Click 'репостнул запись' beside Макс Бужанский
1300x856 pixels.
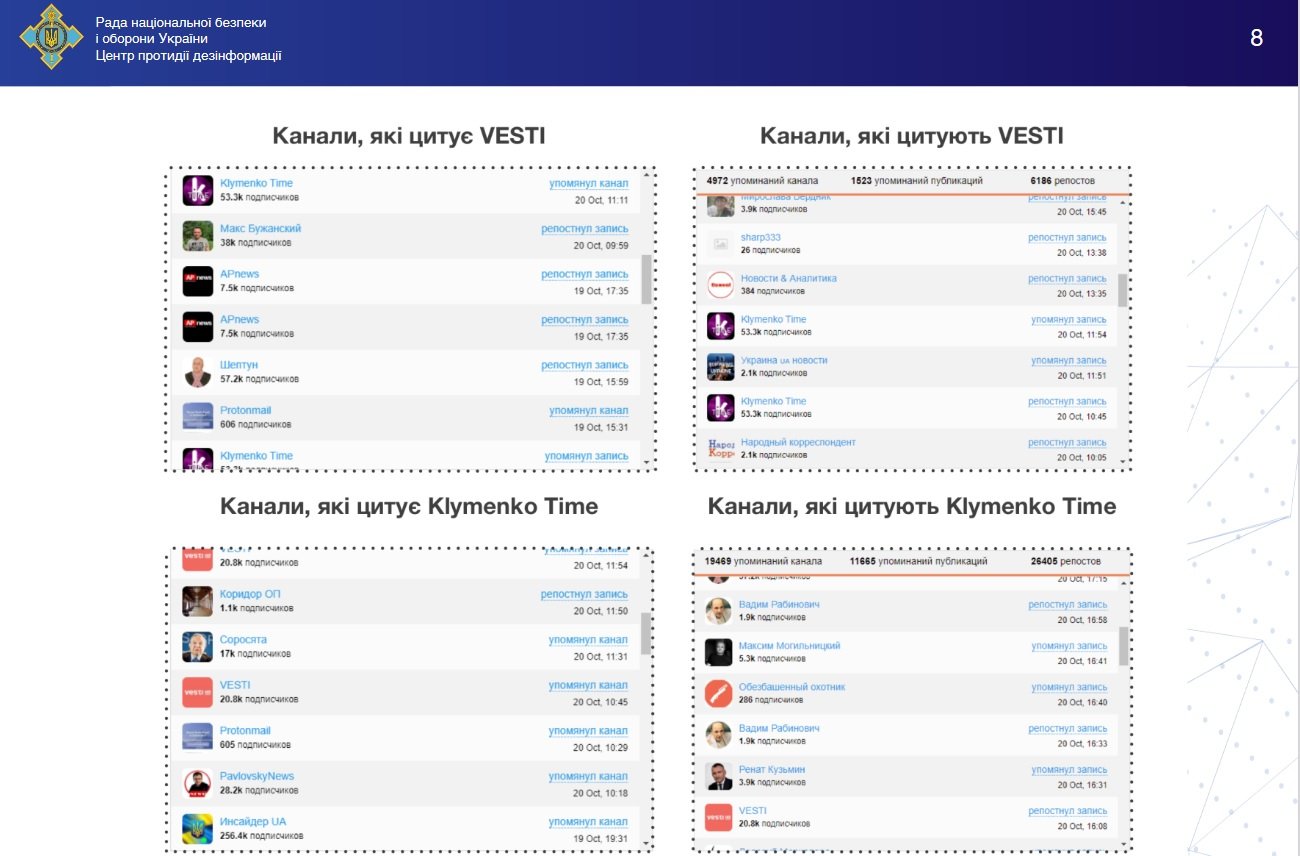click(585, 229)
